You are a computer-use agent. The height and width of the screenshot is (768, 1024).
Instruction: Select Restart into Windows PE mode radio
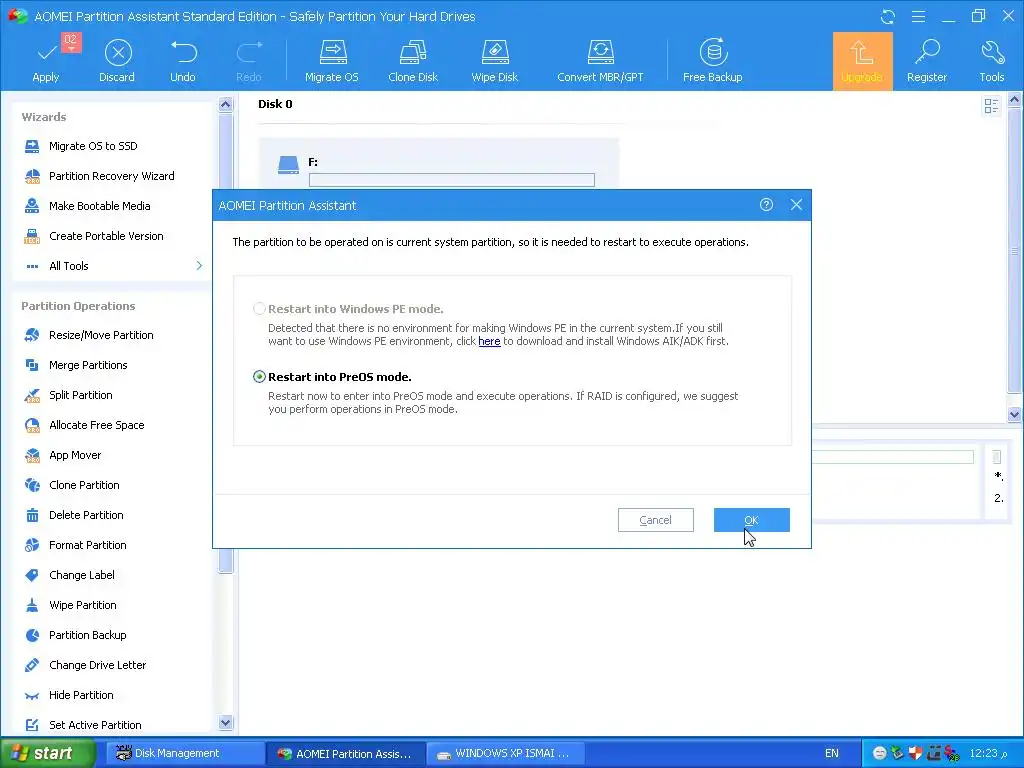coord(259,309)
